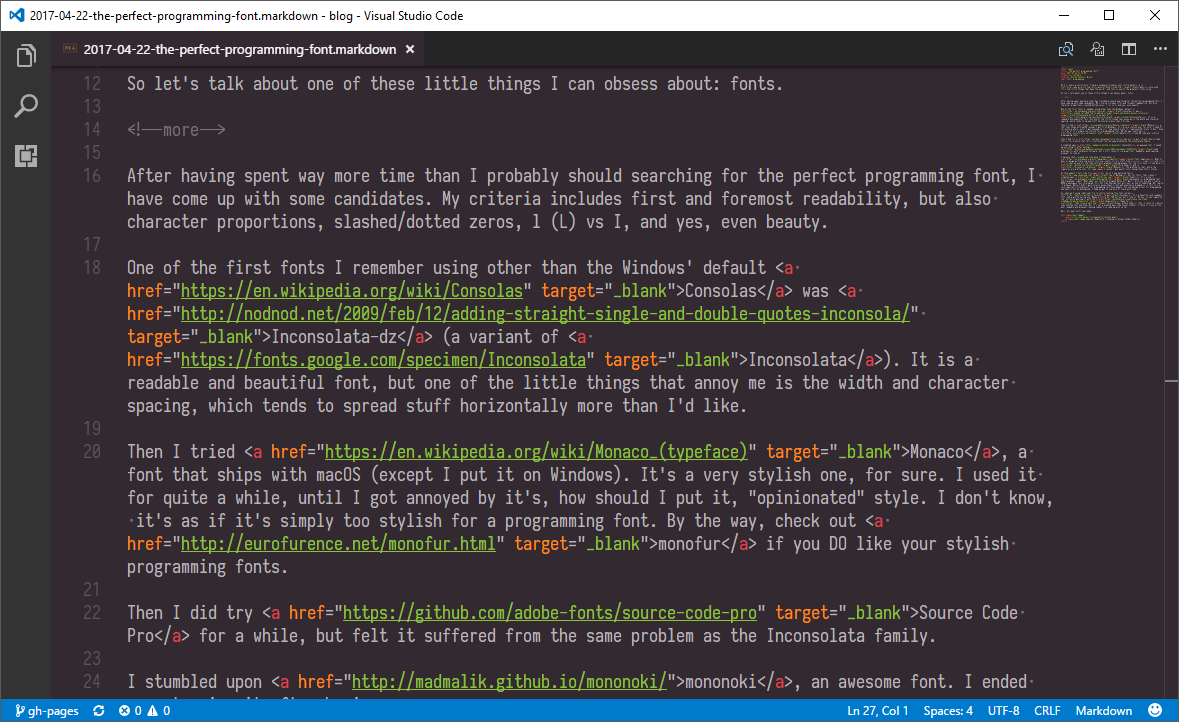Switch branch via gh-pages in status bar
This screenshot has height=722, width=1179.
[x=49, y=711]
